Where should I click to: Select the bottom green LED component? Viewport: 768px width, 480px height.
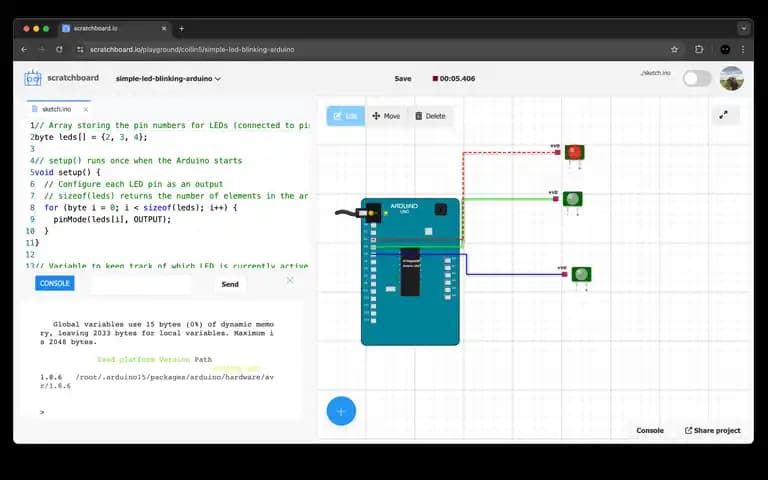[581, 274]
